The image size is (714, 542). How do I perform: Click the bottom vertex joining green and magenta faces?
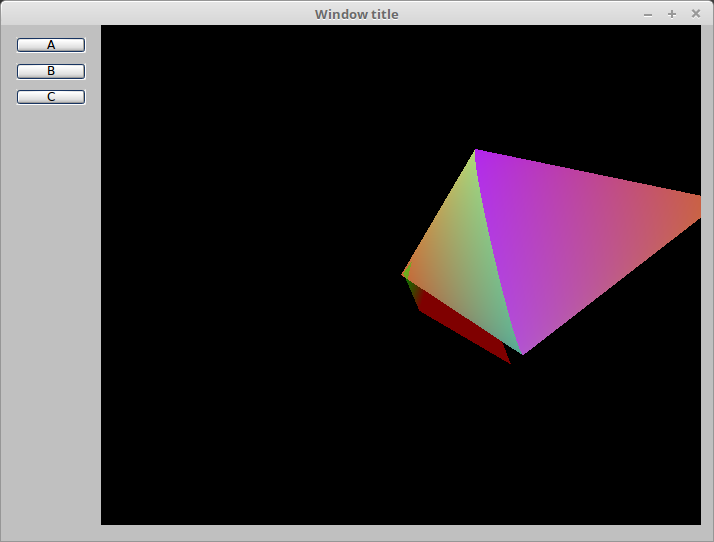[x=523, y=353]
